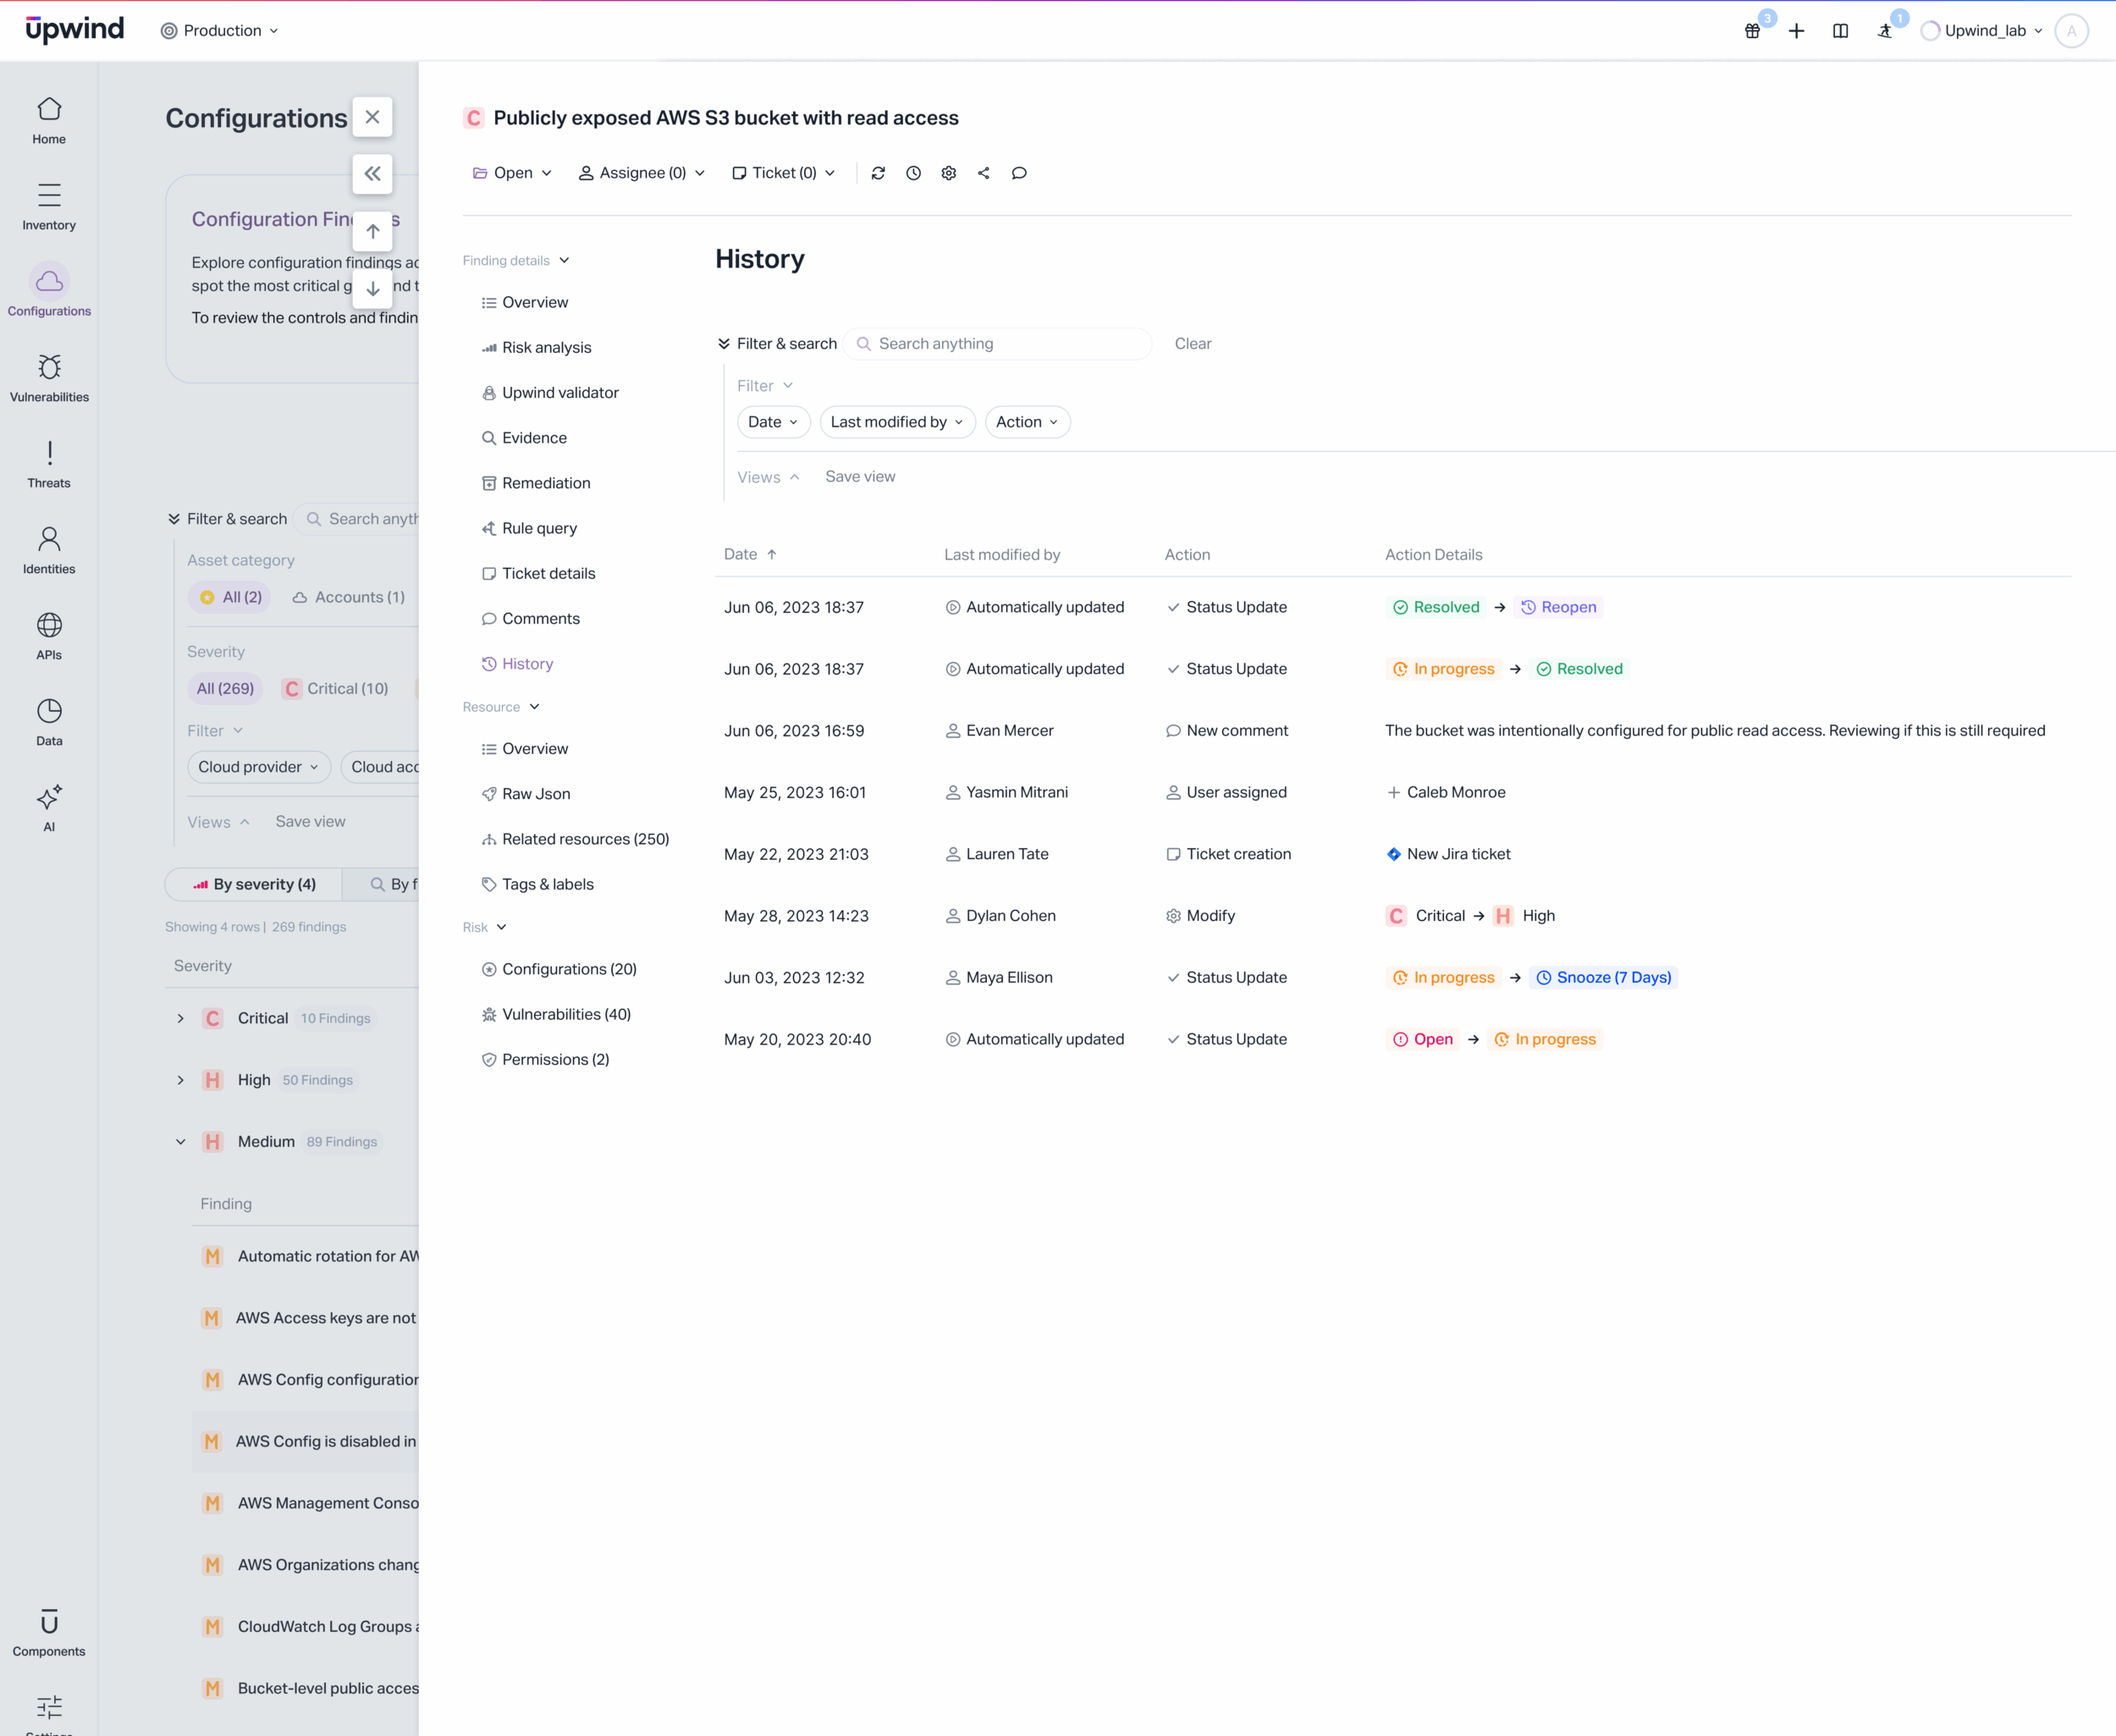This screenshot has width=2116, height=1736.
Task: Click the refresh icon in finding toolbar
Action: [878, 173]
